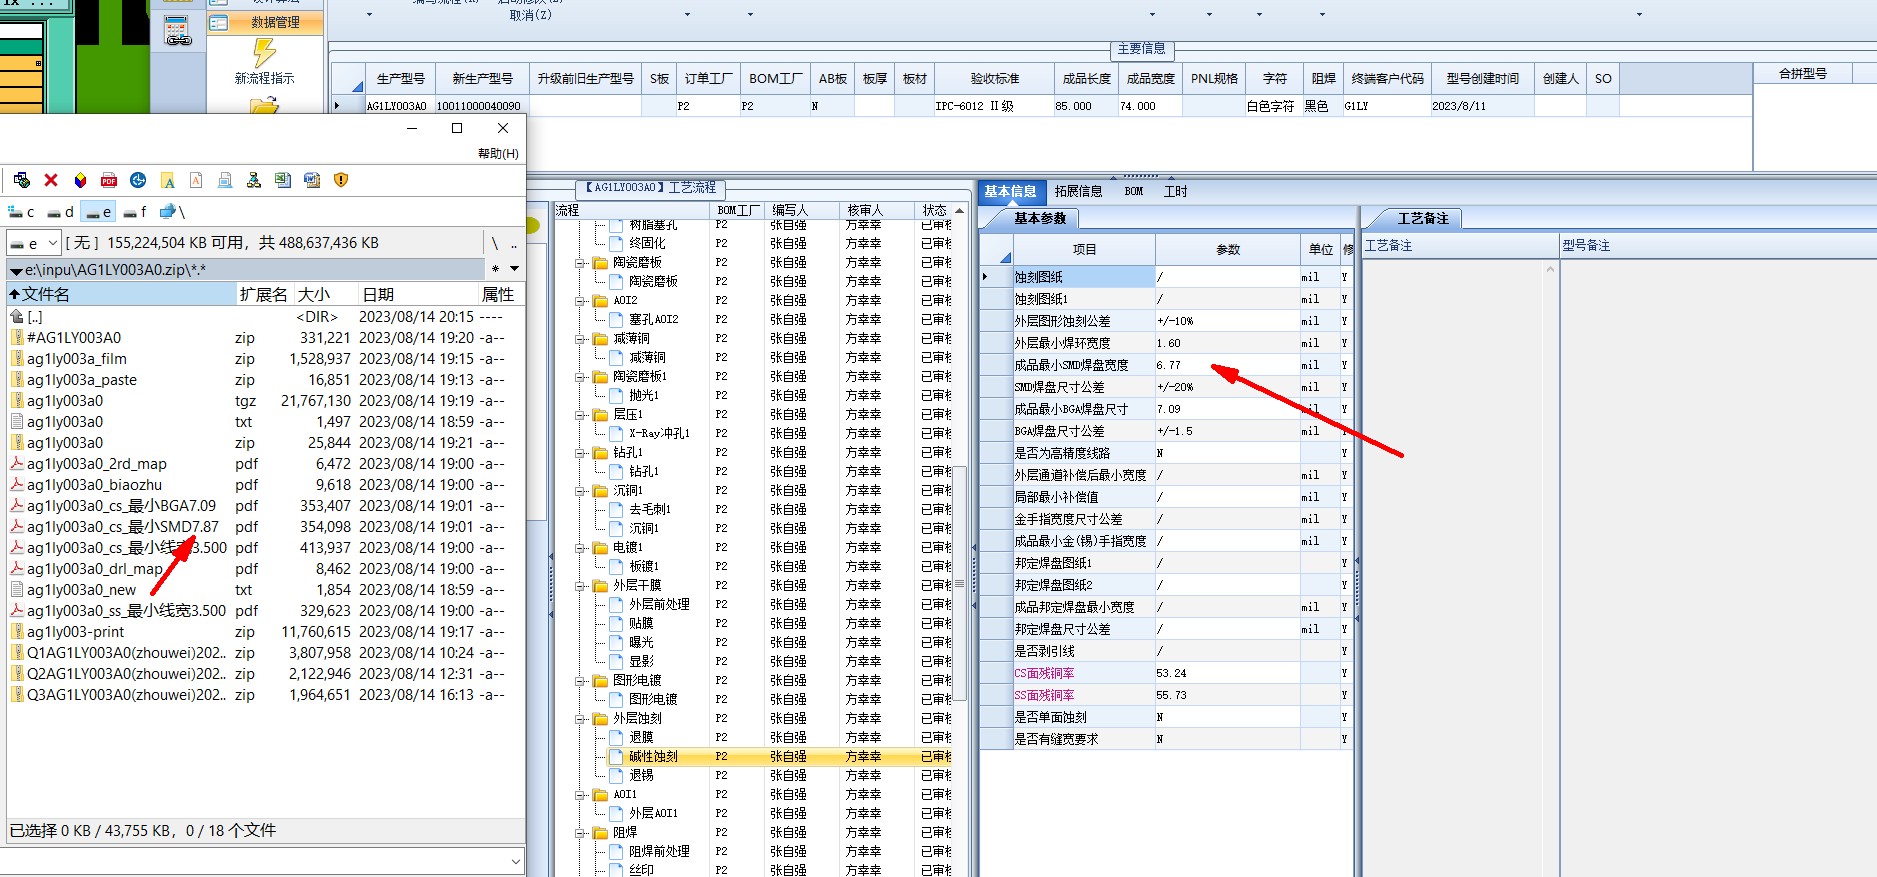The image size is (1877, 877).
Task: Click the 外层图形蚀刻公差 parameter row
Action: [x=1166, y=321]
